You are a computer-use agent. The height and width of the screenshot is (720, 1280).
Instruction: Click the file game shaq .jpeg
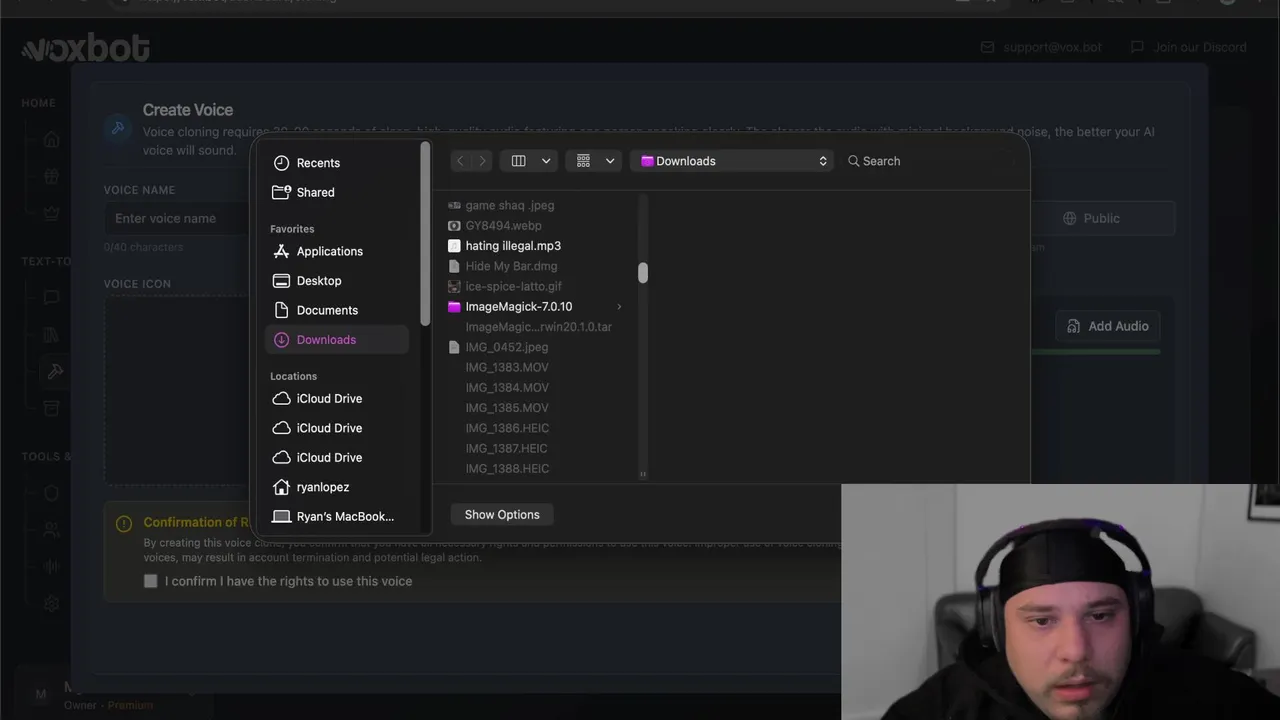click(x=510, y=205)
